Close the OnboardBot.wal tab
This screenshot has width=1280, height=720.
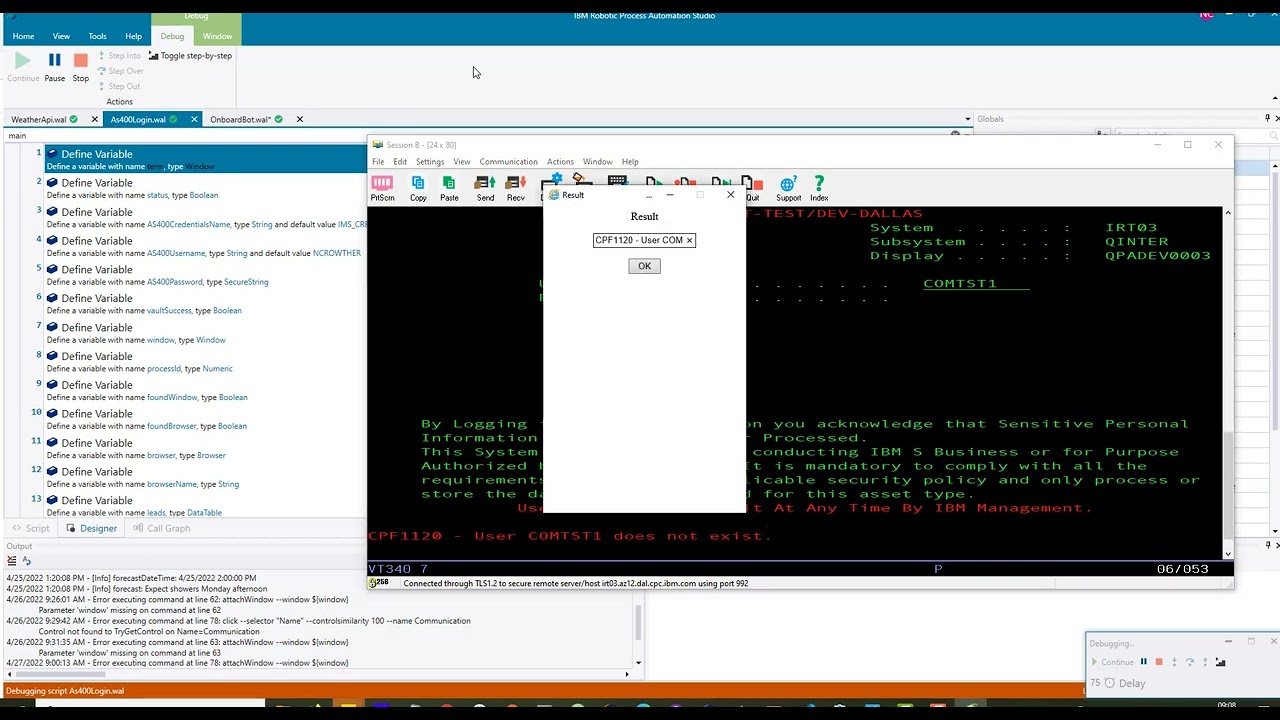click(x=299, y=119)
